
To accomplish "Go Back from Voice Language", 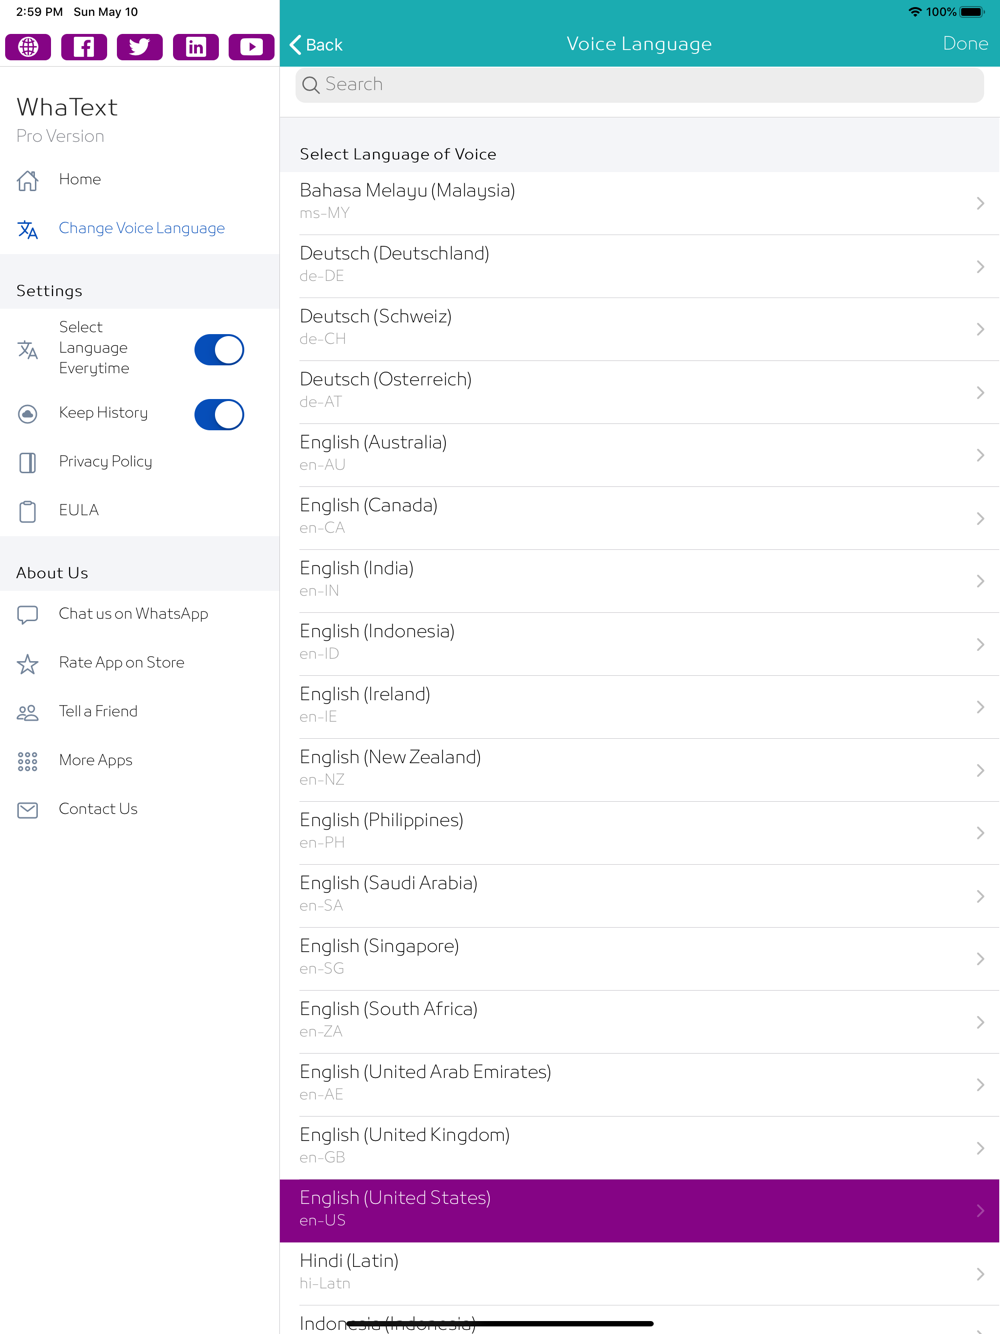I will [316, 45].
